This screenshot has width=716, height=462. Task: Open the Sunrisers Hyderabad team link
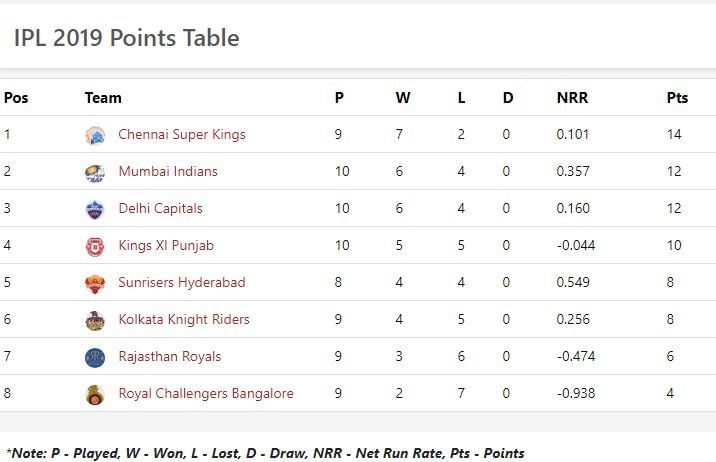[x=181, y=282]
